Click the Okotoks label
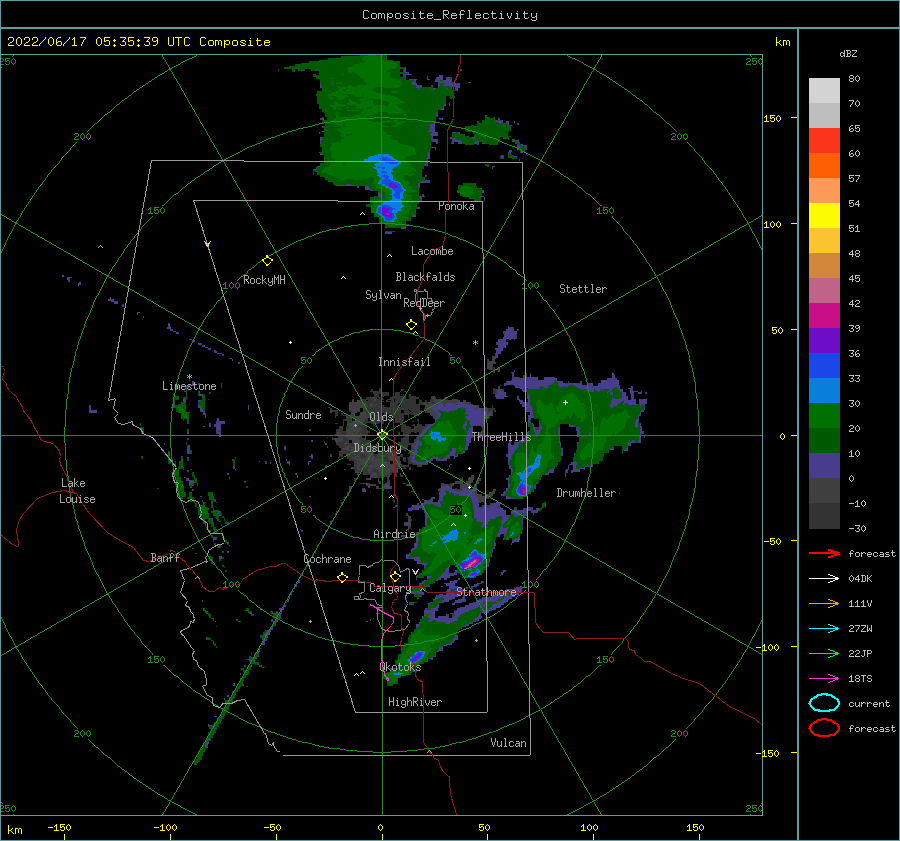 [401, 667]
